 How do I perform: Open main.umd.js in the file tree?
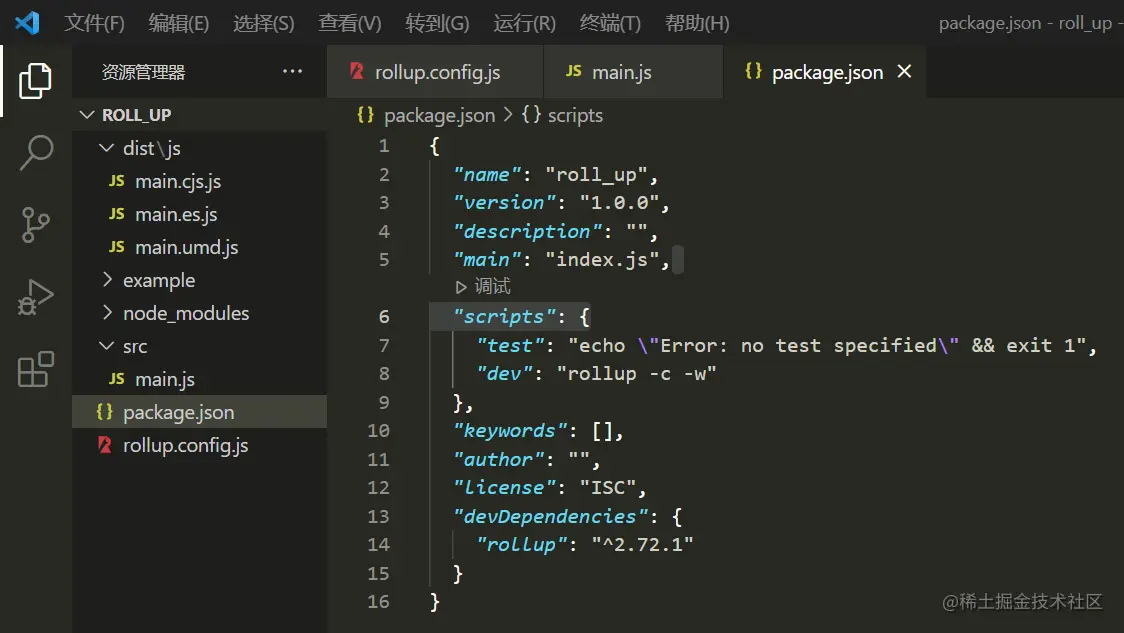click(199, 247)
